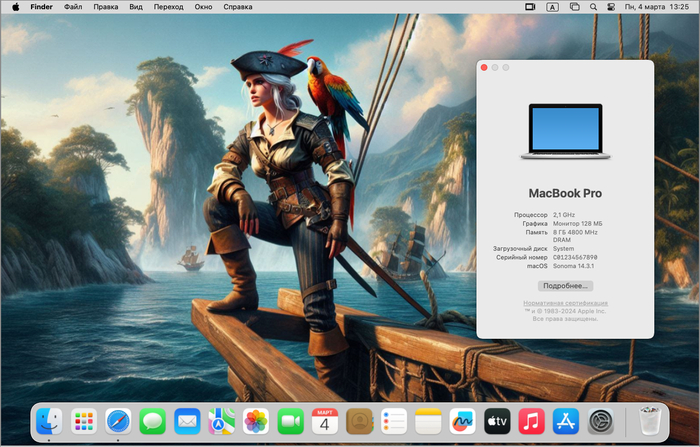Open the Messages app in Dock
The width and height of the screenshot is (700, 447).
pos(153,421)
